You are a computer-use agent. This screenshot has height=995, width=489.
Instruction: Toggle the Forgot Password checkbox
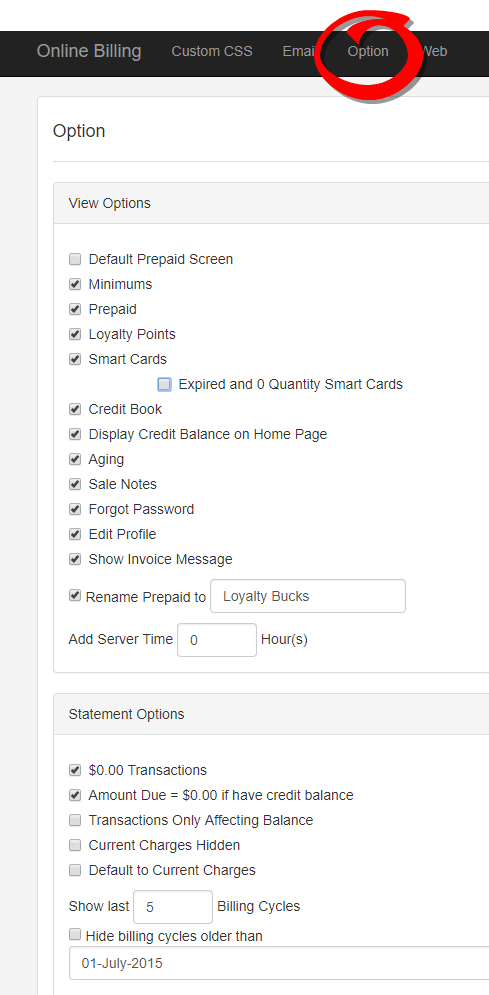(75, 509)
